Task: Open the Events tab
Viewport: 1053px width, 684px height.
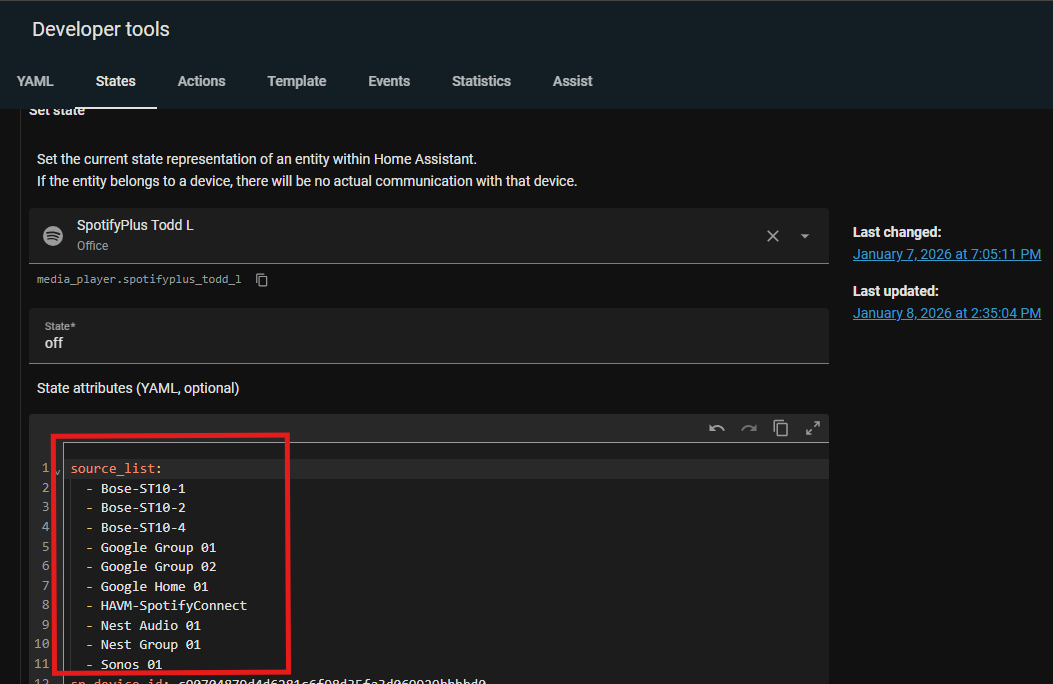Action: [389, 81]
